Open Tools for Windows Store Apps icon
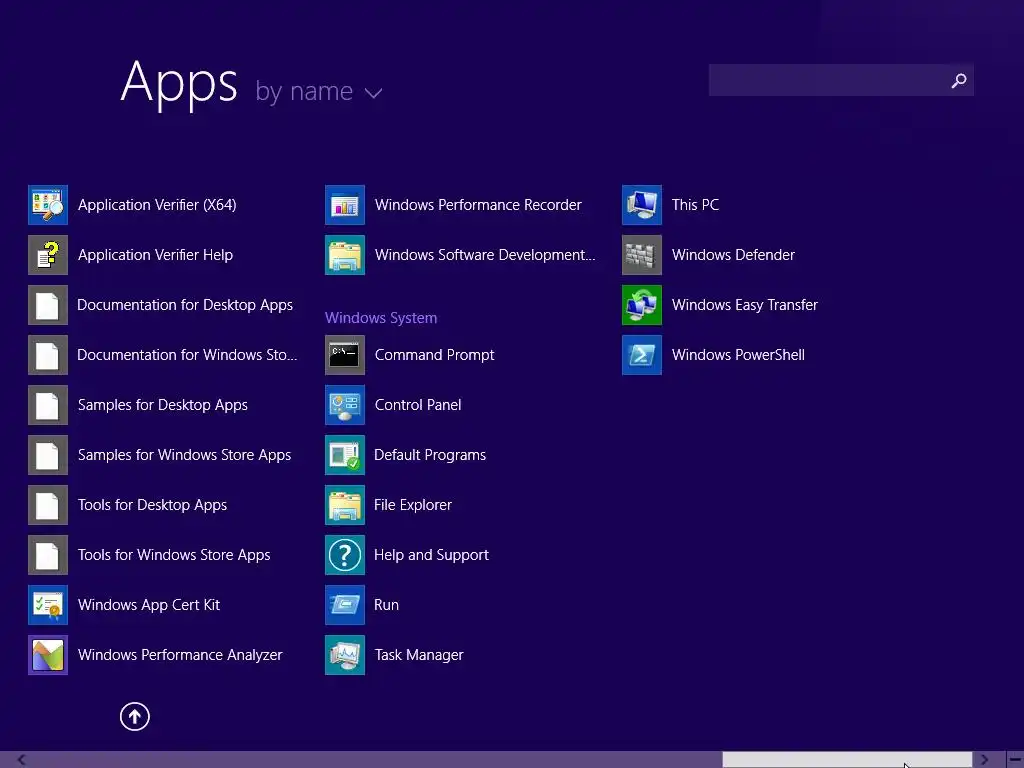 coord(48,555)
